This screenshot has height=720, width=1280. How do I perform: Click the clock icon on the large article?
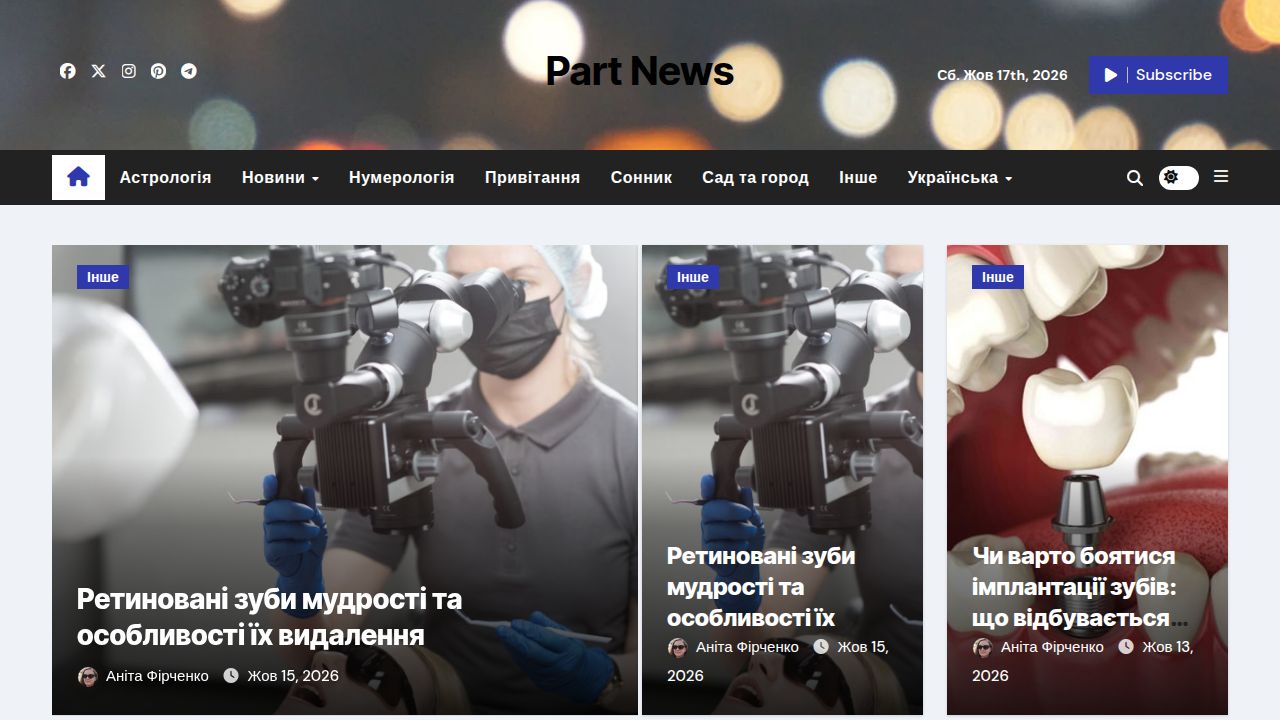(x=231, y=676)
